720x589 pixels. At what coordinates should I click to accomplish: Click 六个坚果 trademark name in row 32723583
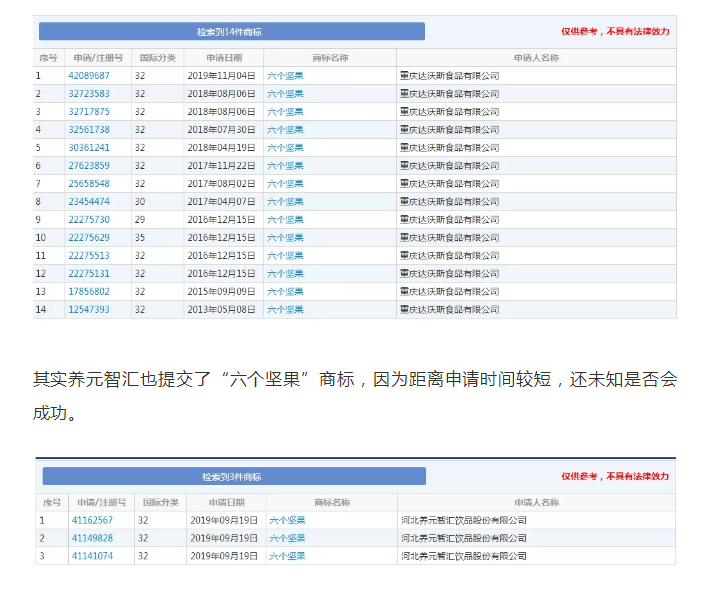point(285,94)
